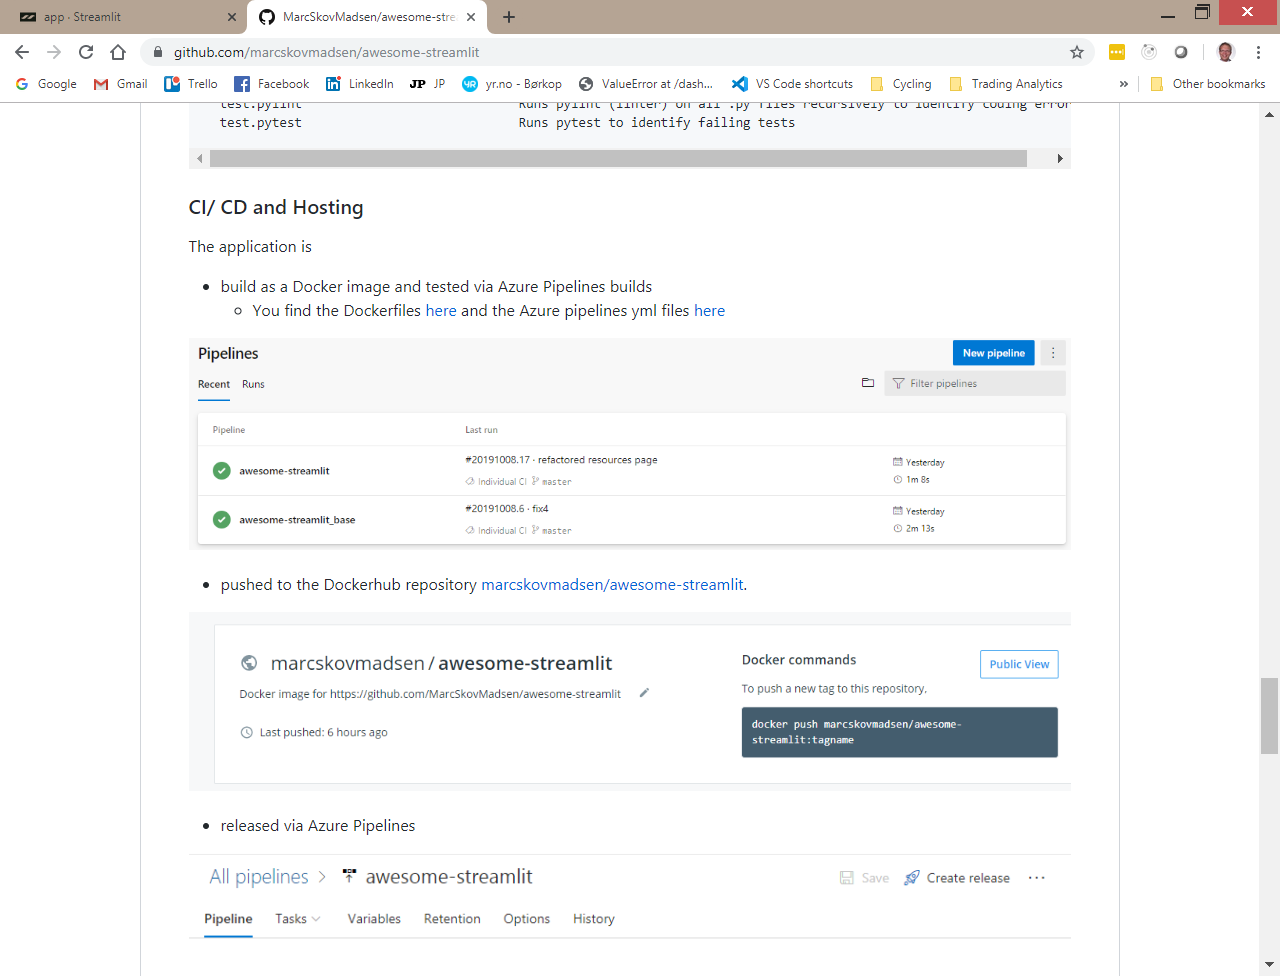The width and height of the screenshot is (1280, 976).
Task: Close the MarcSkovMadsen/awesome-streamlit tab
Action: 471,17
